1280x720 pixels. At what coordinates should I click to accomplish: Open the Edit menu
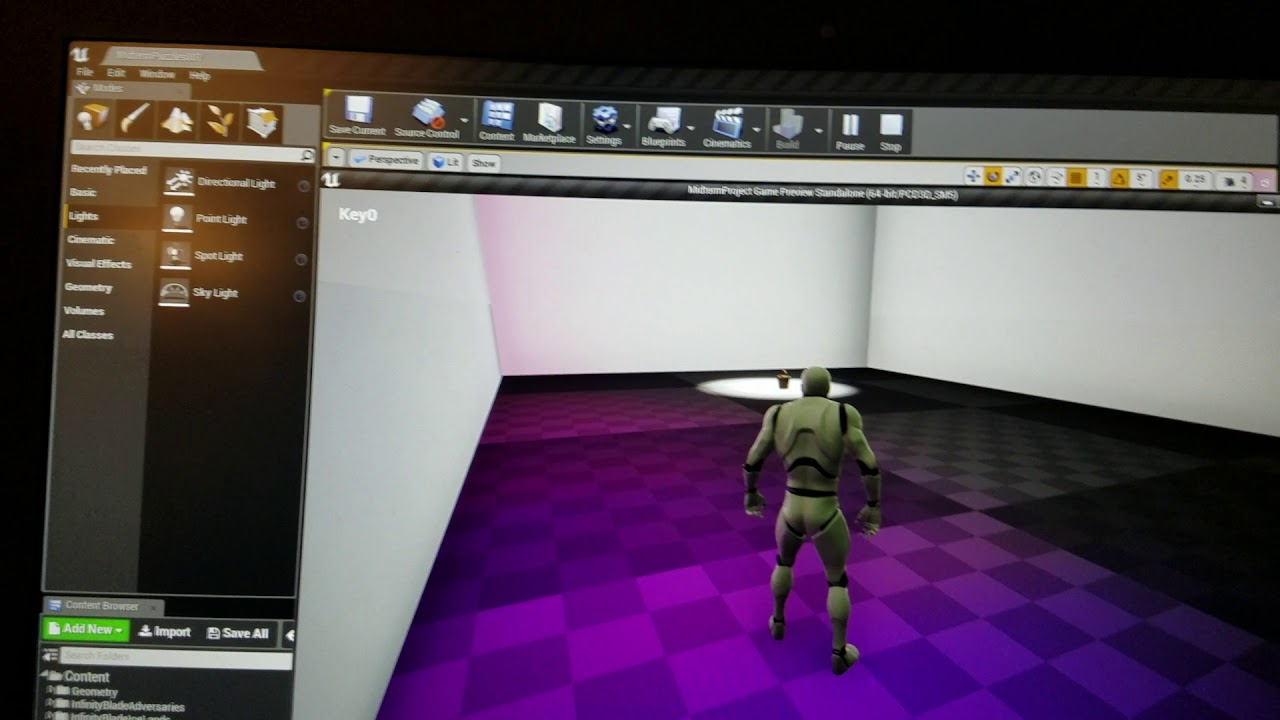coord(116,73)
